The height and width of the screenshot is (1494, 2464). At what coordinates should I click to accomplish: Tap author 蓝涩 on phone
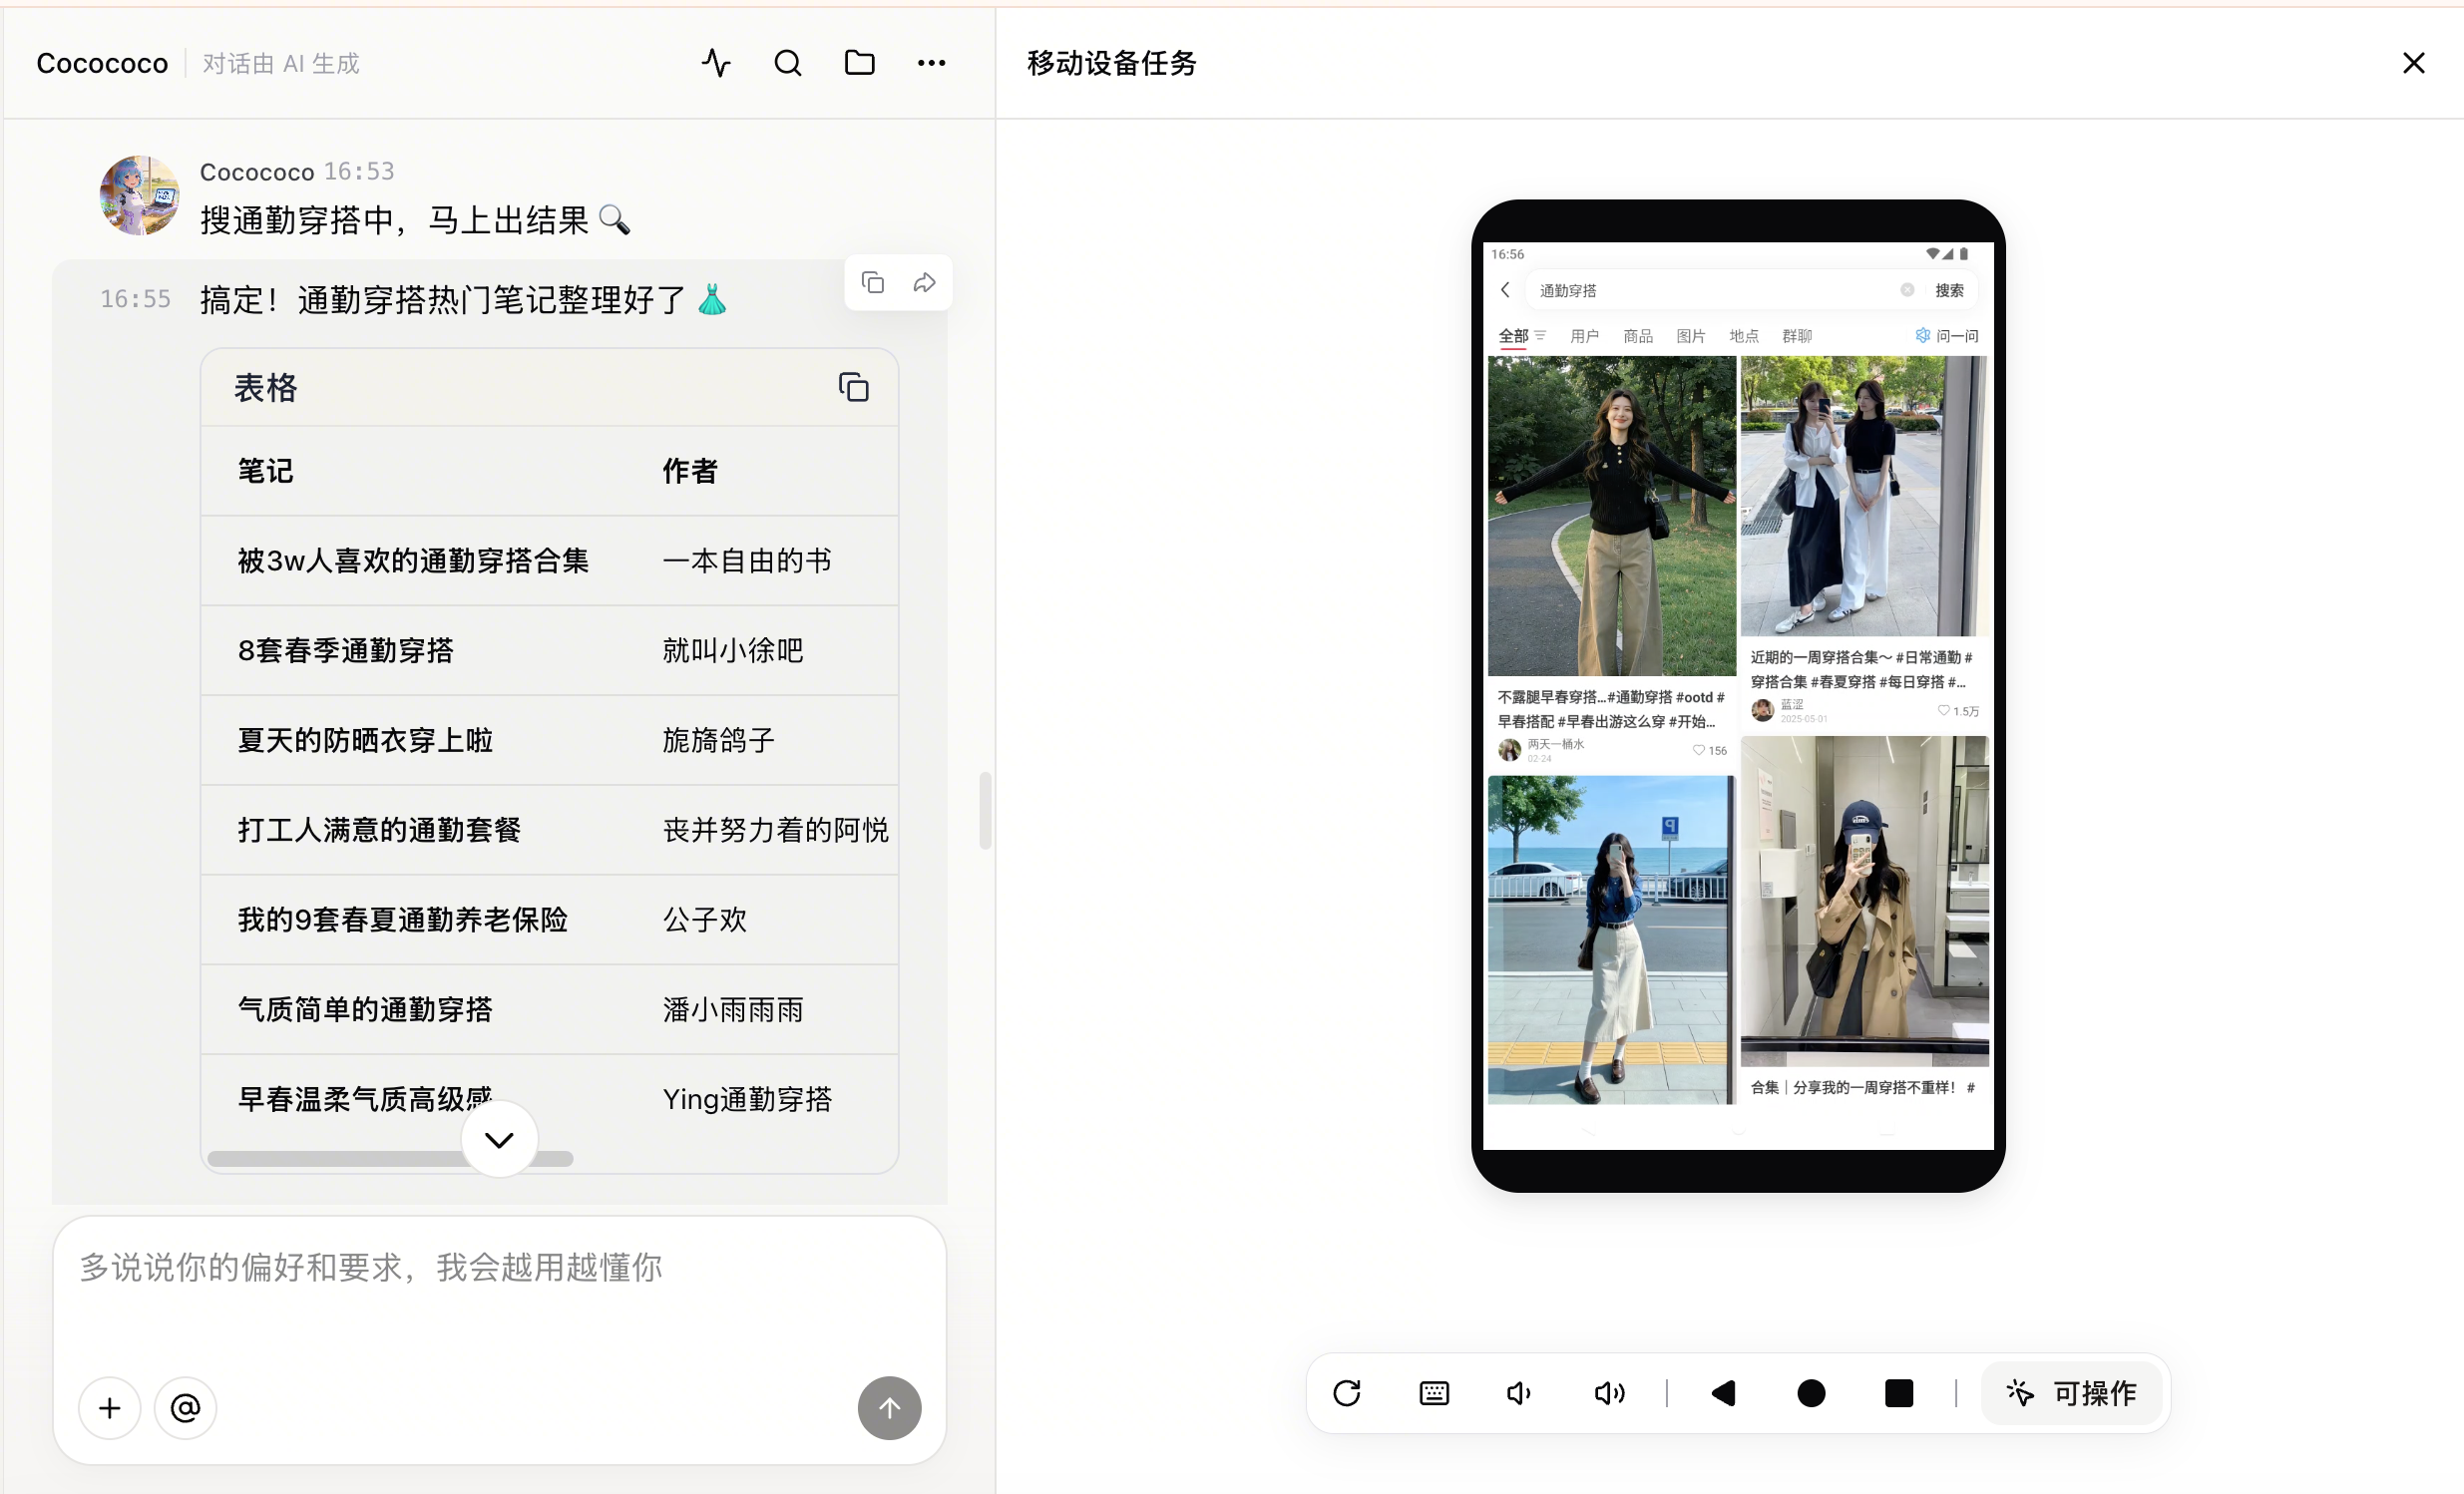1792,705
